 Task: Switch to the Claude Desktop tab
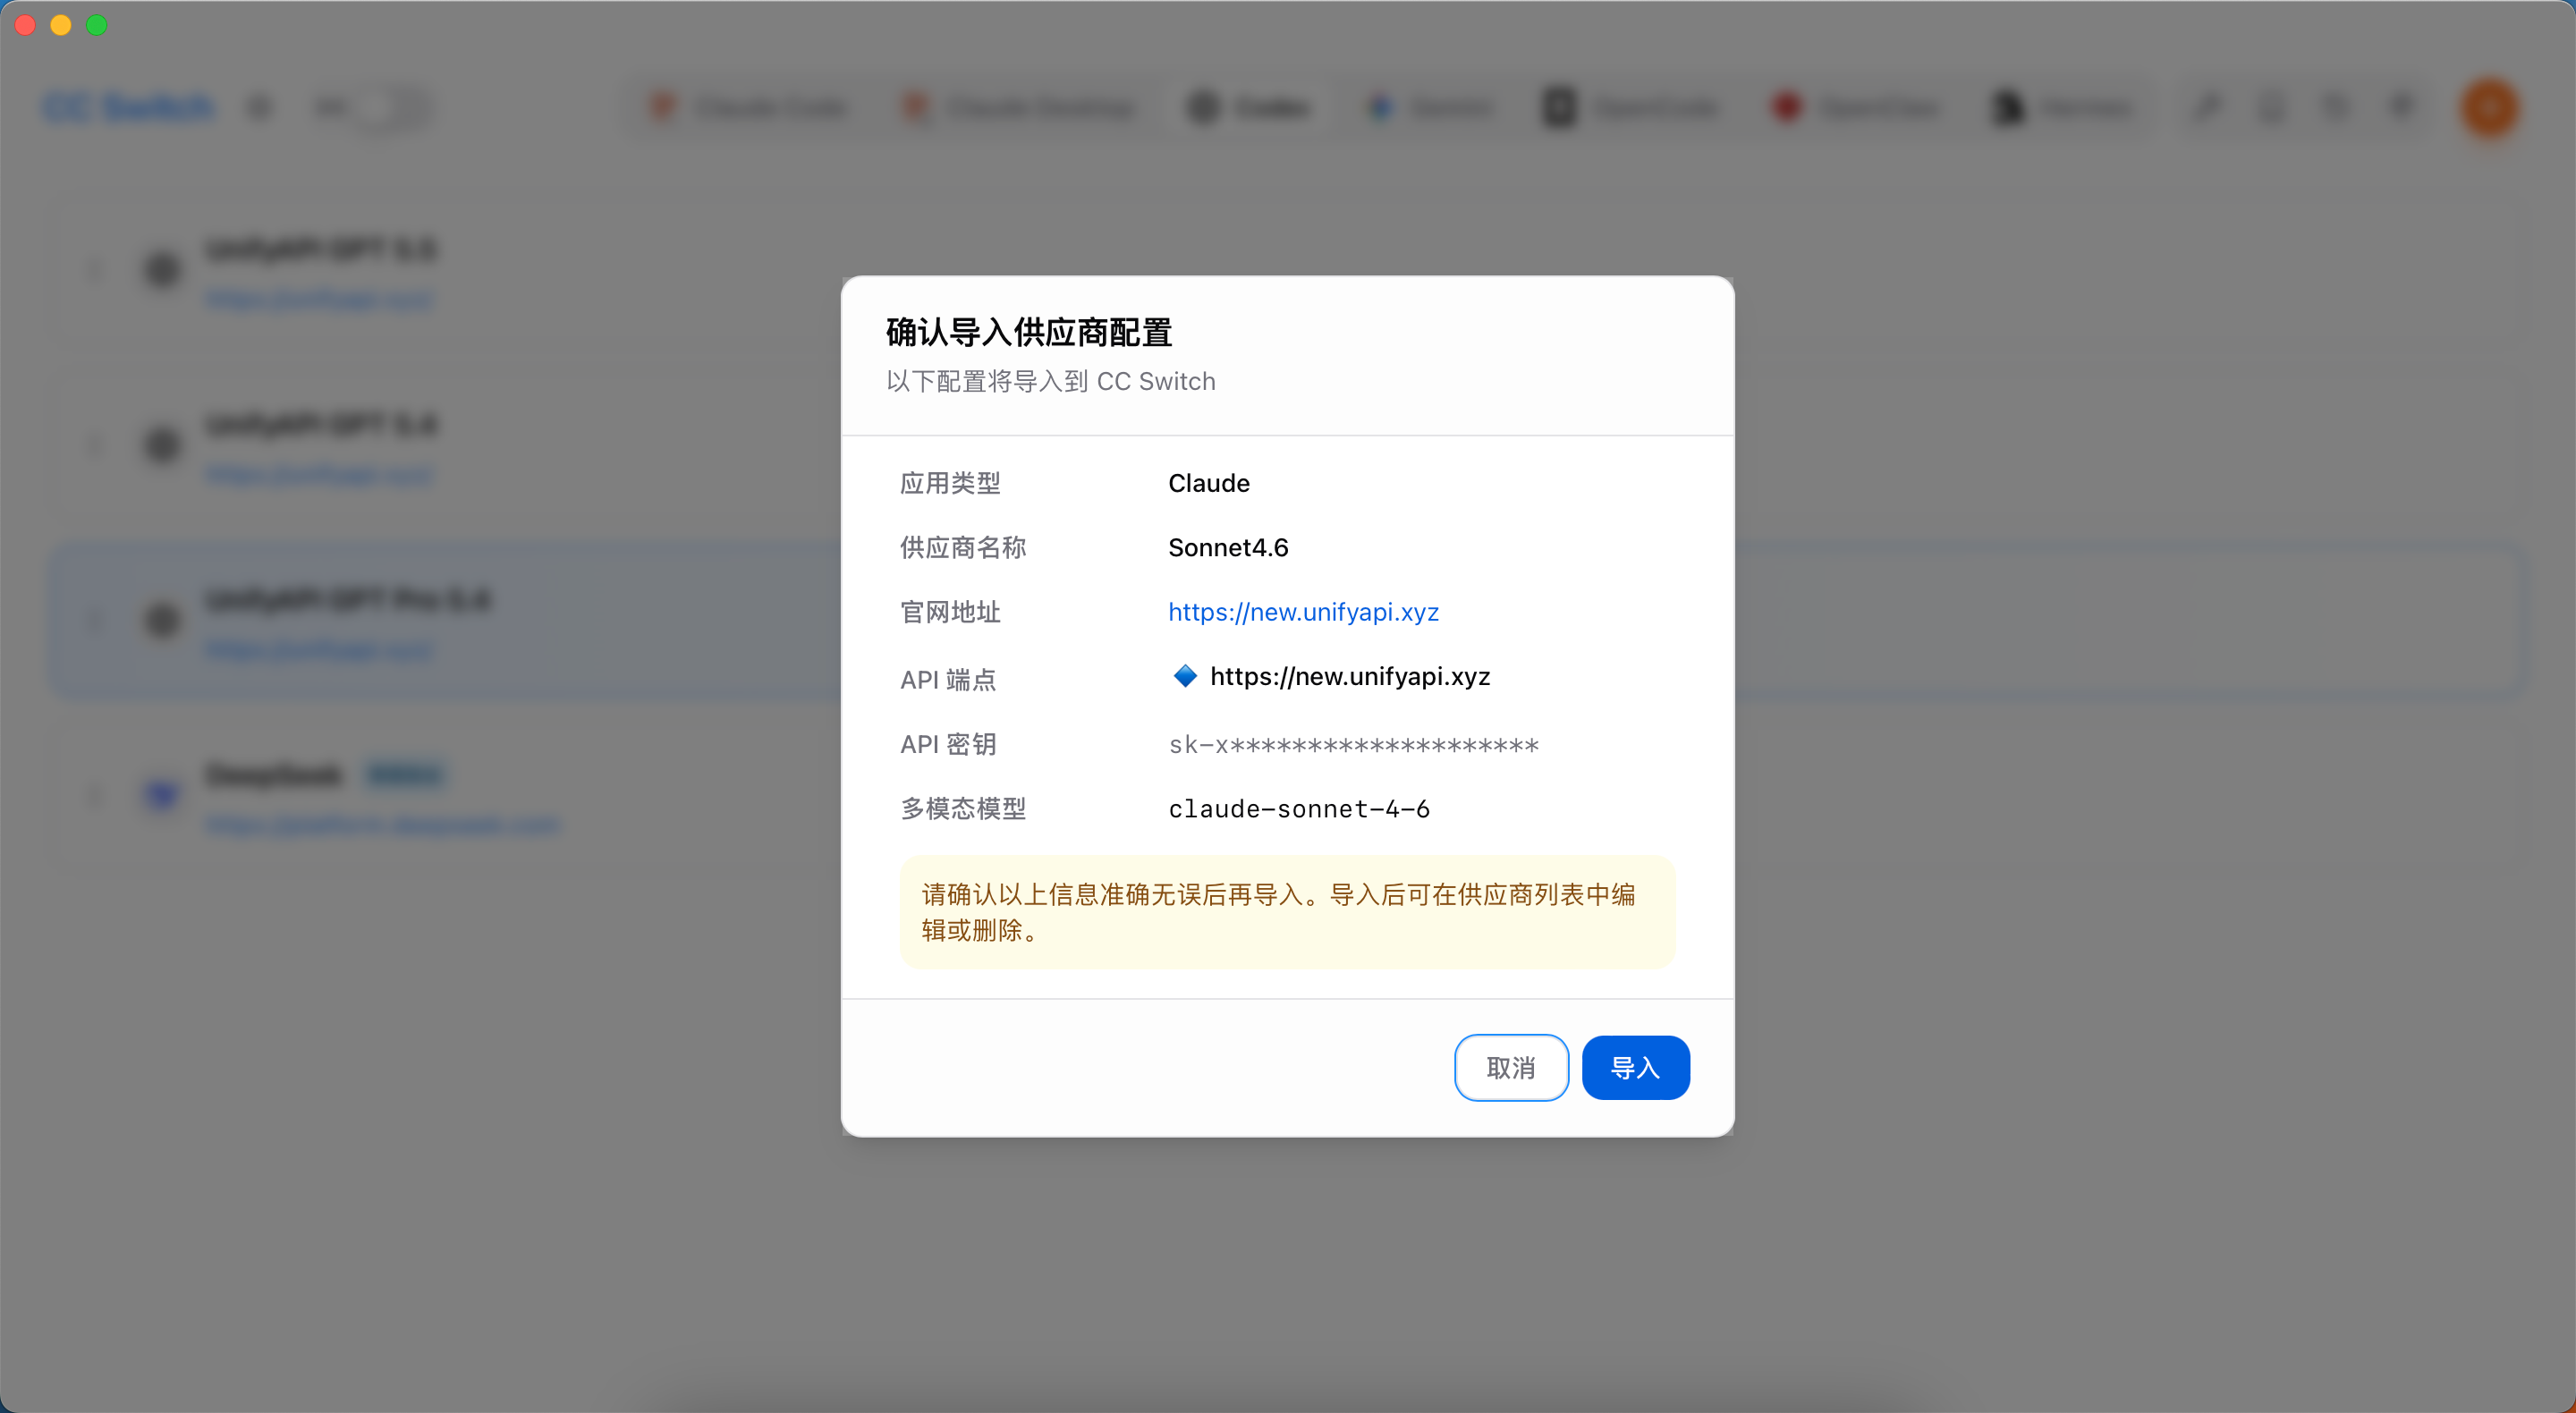[1021, 107]
